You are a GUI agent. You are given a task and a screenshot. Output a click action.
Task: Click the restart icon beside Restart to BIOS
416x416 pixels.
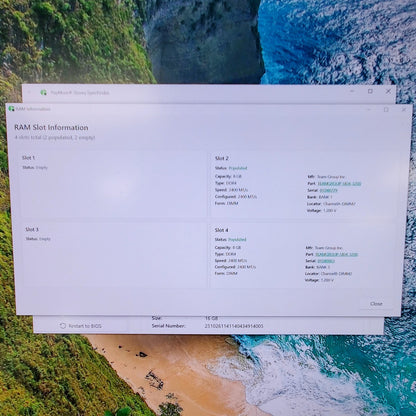(x=62, y=326)
